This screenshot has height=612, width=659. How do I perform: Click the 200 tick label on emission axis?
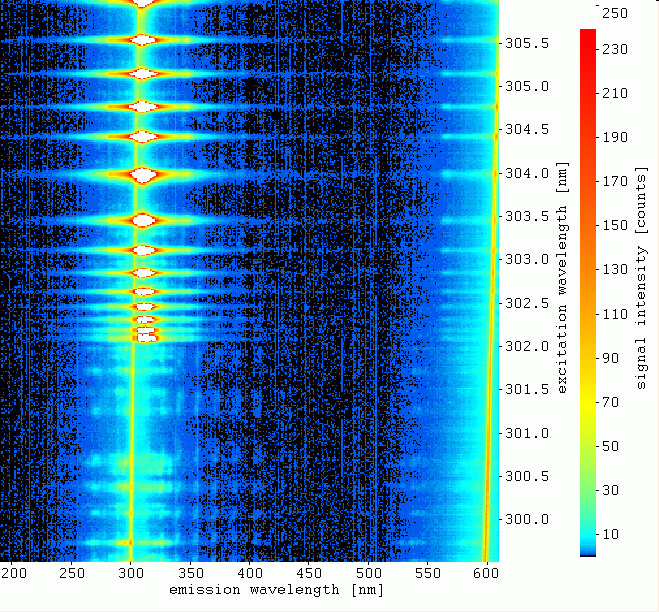(x=14, y=573)
